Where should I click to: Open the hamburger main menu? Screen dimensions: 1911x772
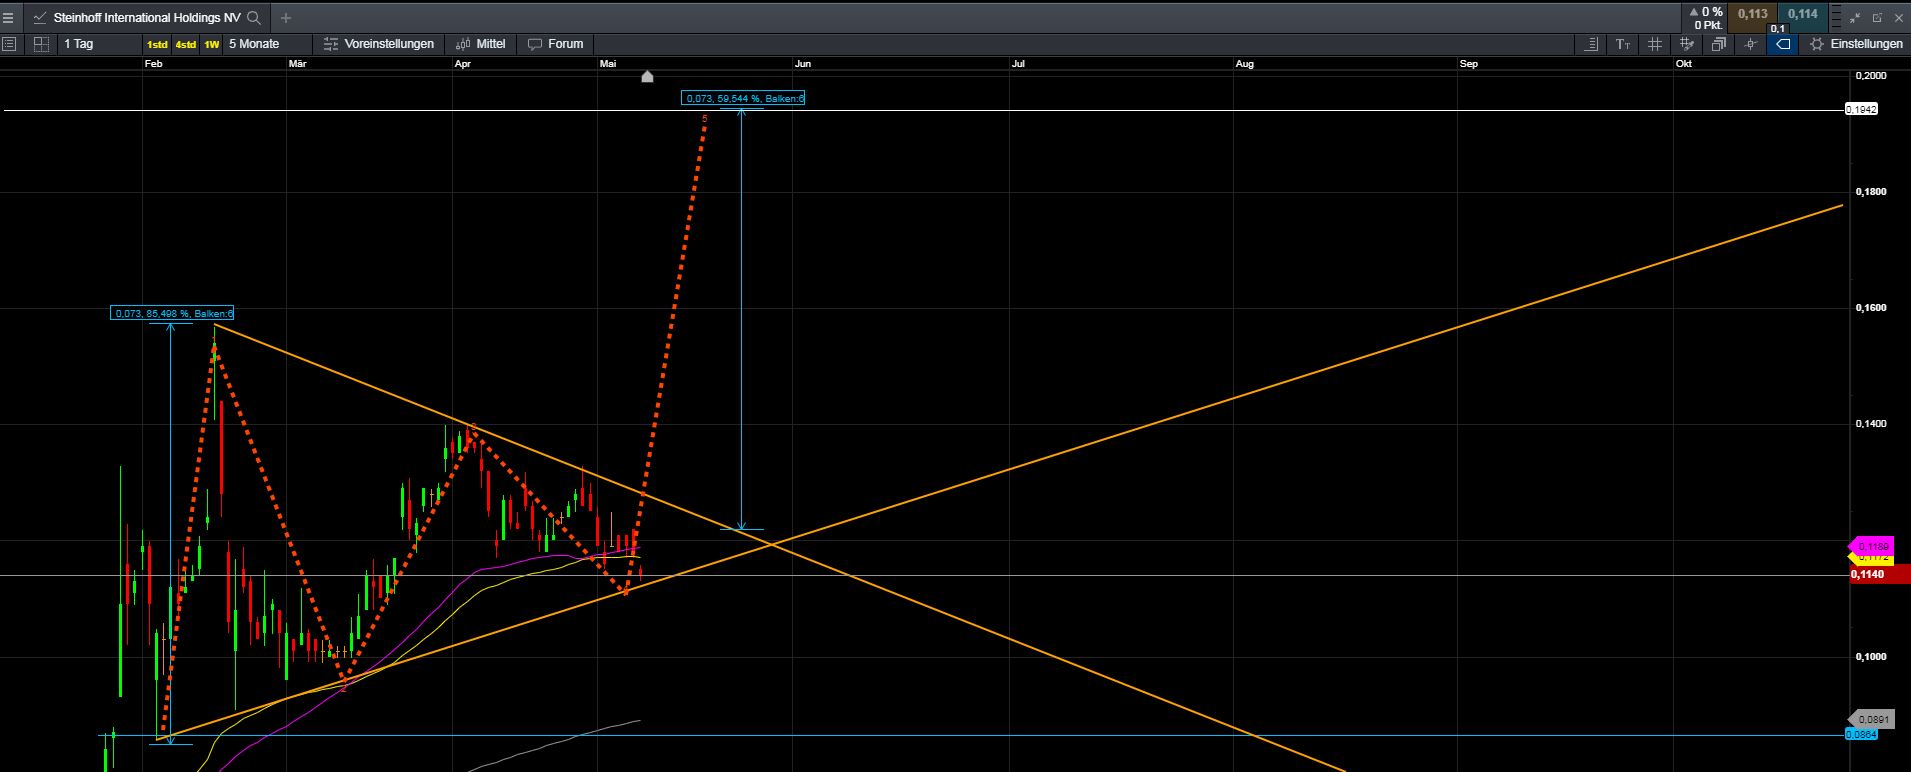9,17
